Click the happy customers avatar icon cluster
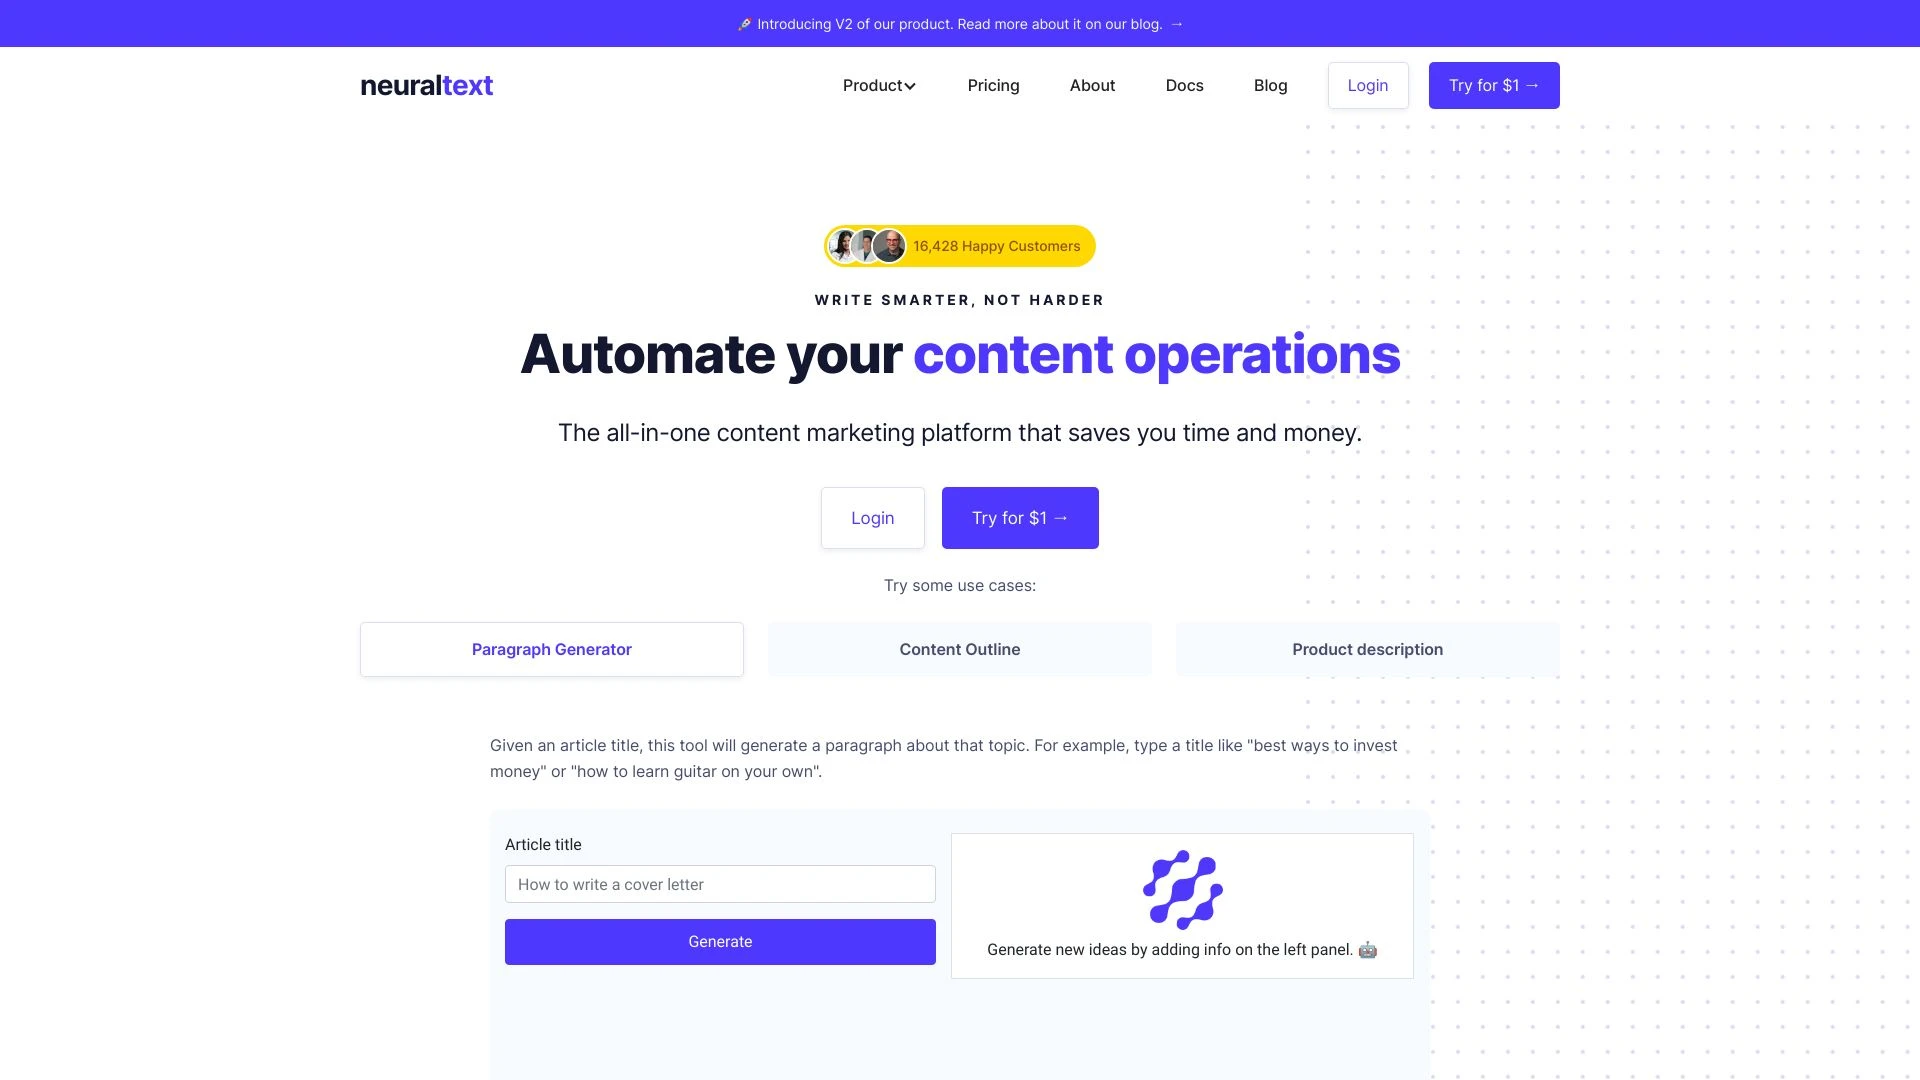 [868, 245]
